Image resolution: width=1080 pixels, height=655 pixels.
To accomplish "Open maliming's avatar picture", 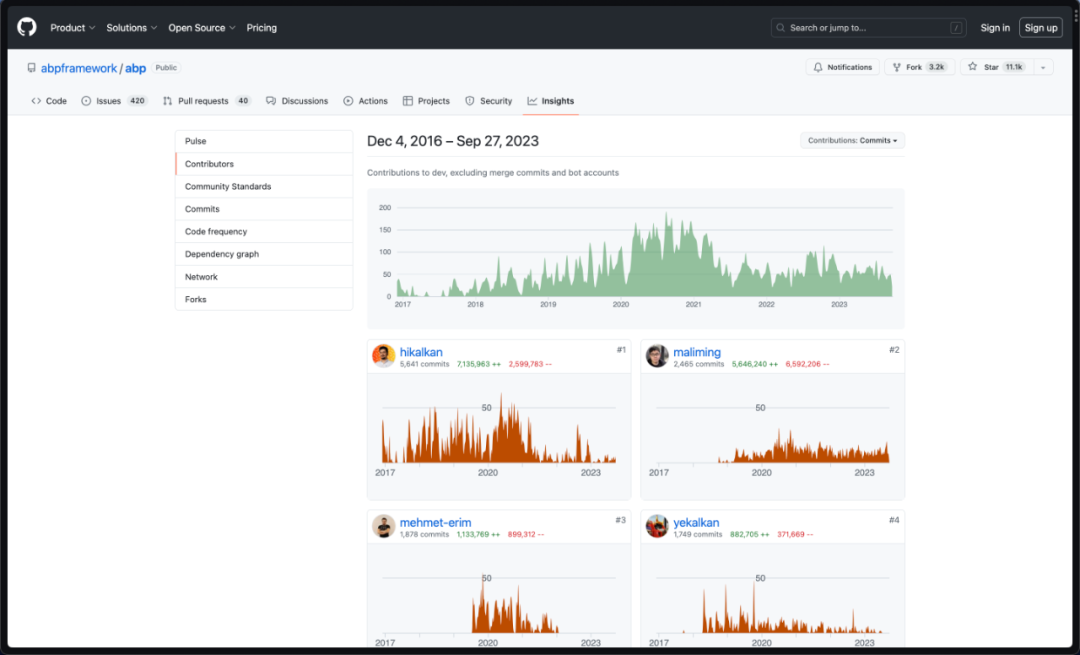I will 657,356.
